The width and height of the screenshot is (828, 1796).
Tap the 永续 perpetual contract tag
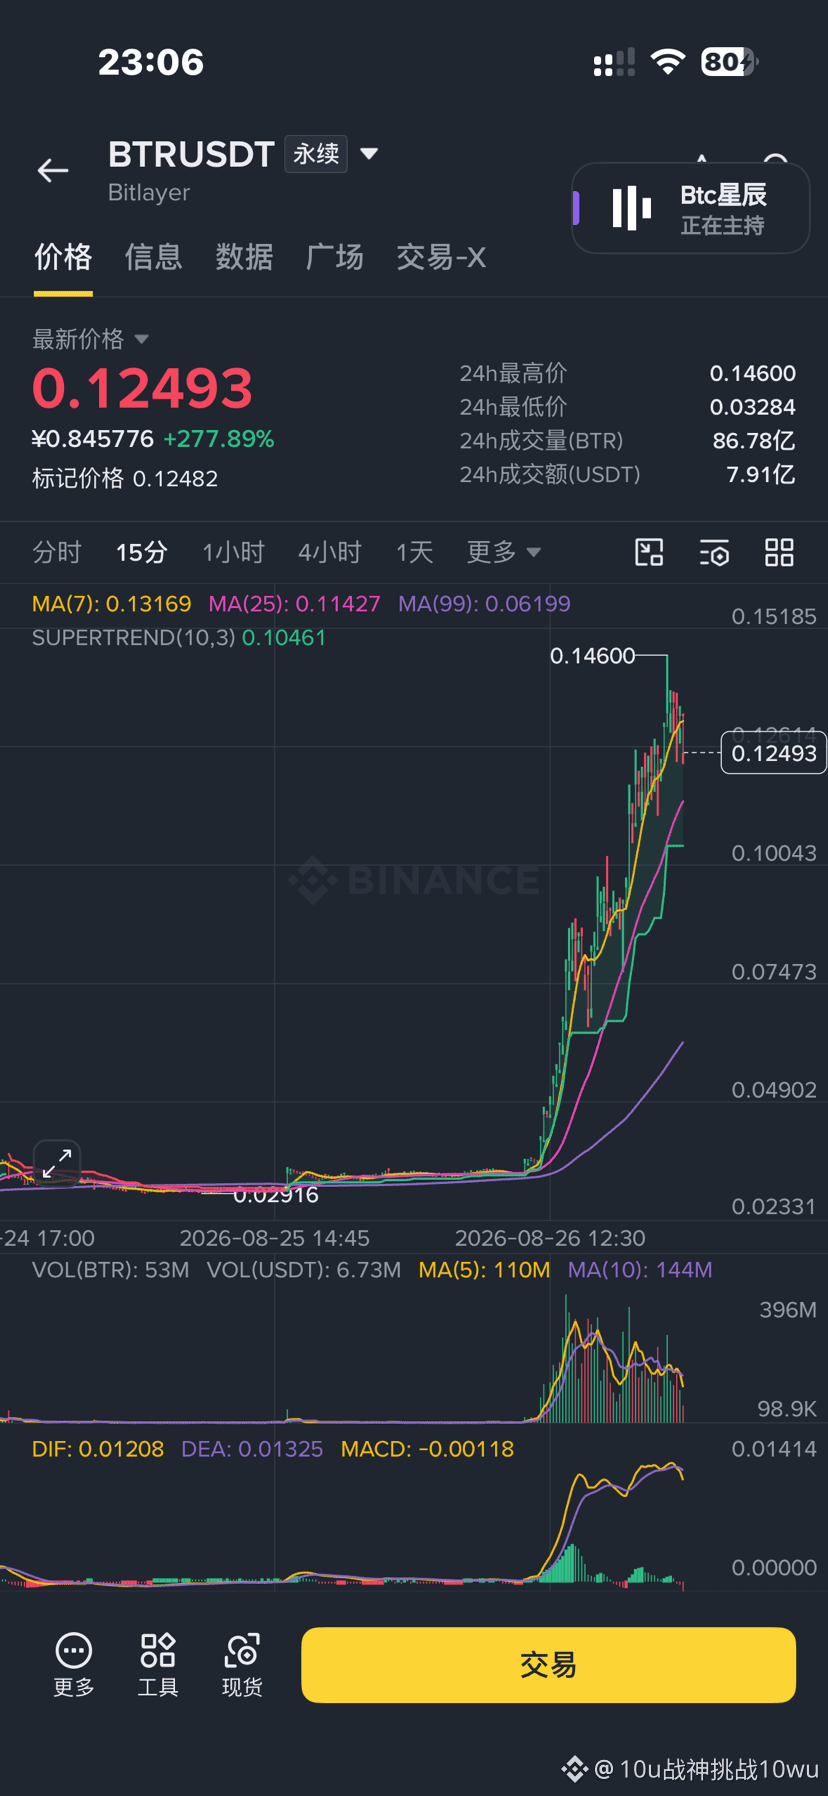click(316, 154)
